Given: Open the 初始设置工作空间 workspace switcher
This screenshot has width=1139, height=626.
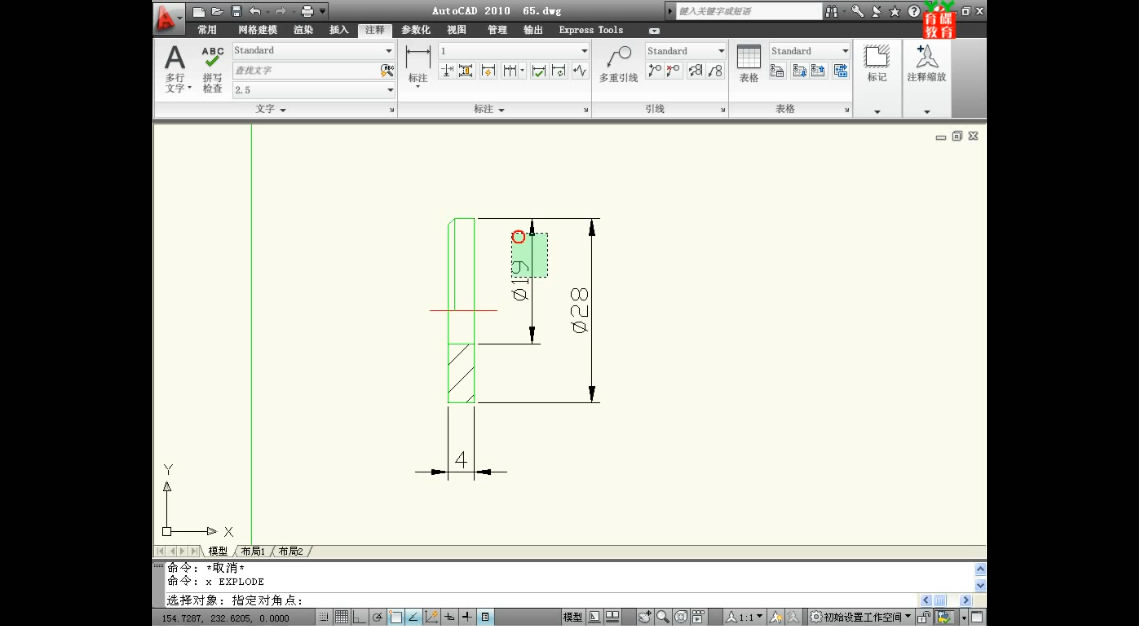Looking at the screenshot, I should 861,617.
